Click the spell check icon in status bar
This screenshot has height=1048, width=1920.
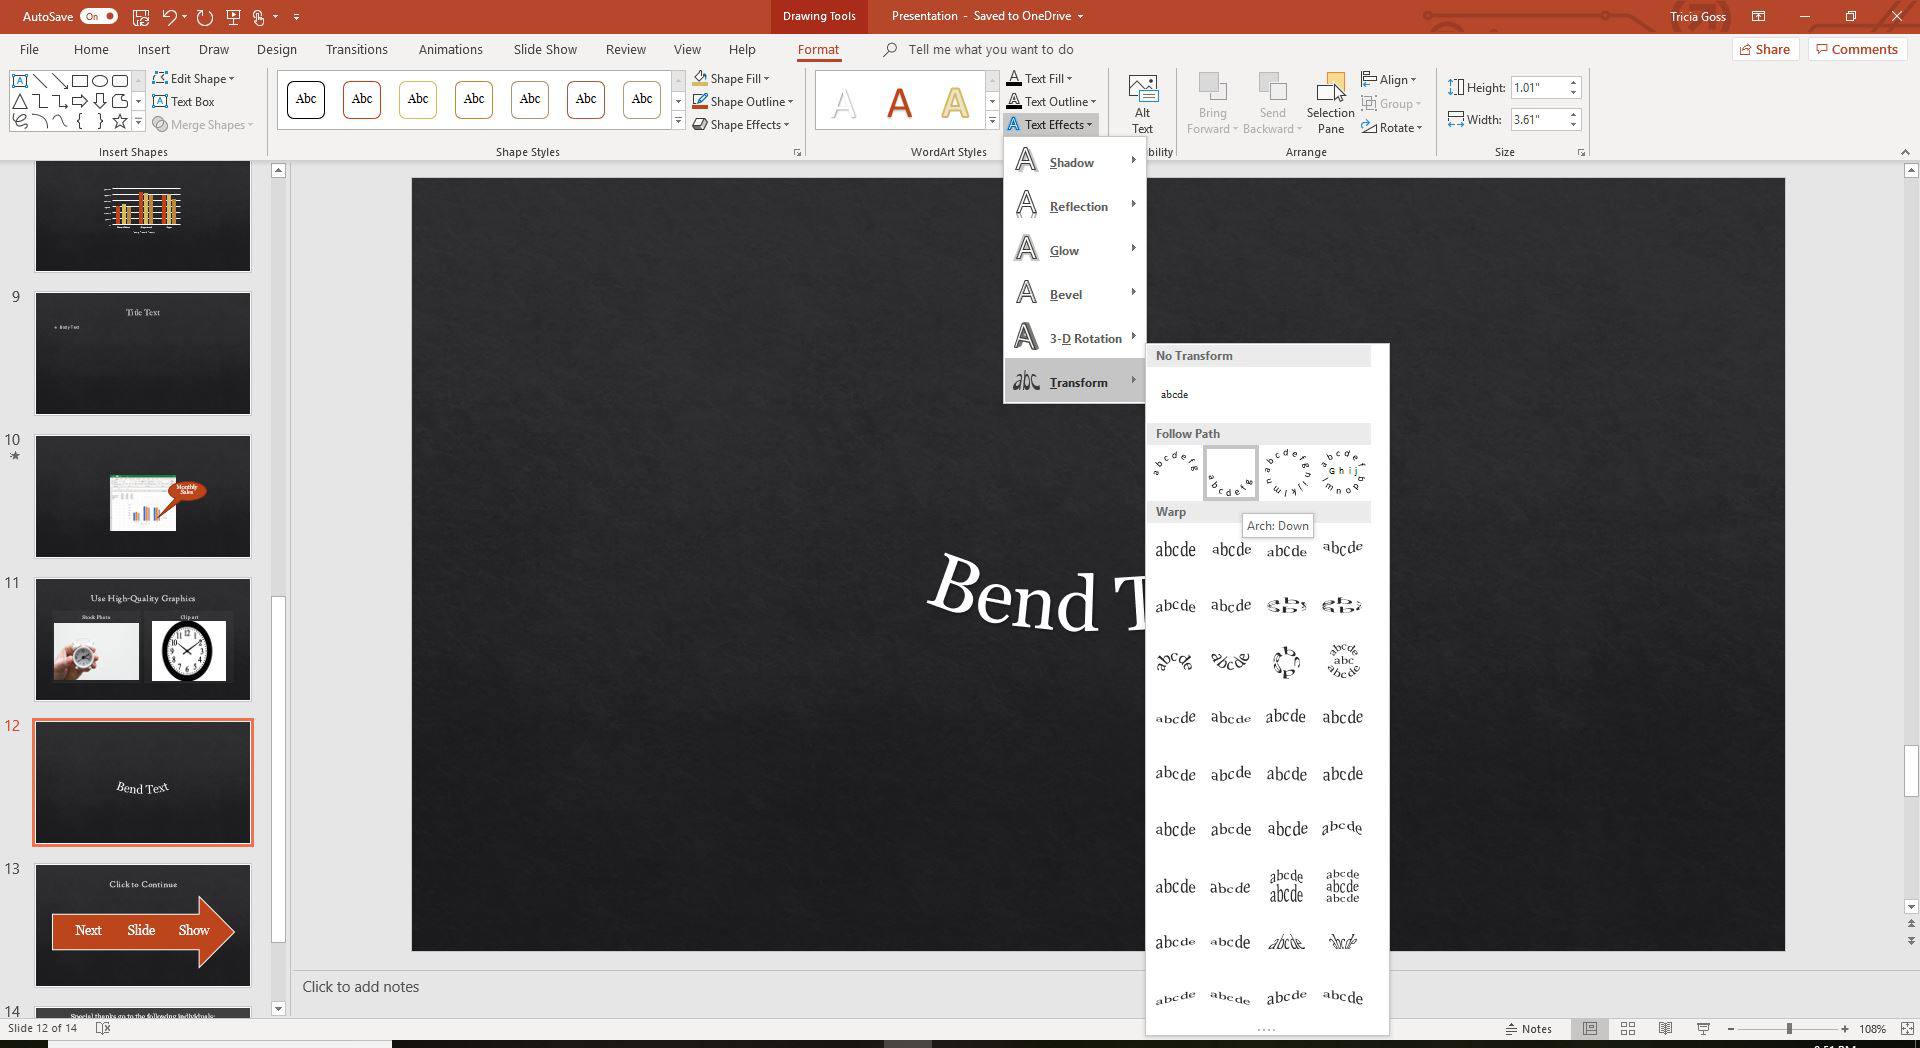click(102, 1028)
